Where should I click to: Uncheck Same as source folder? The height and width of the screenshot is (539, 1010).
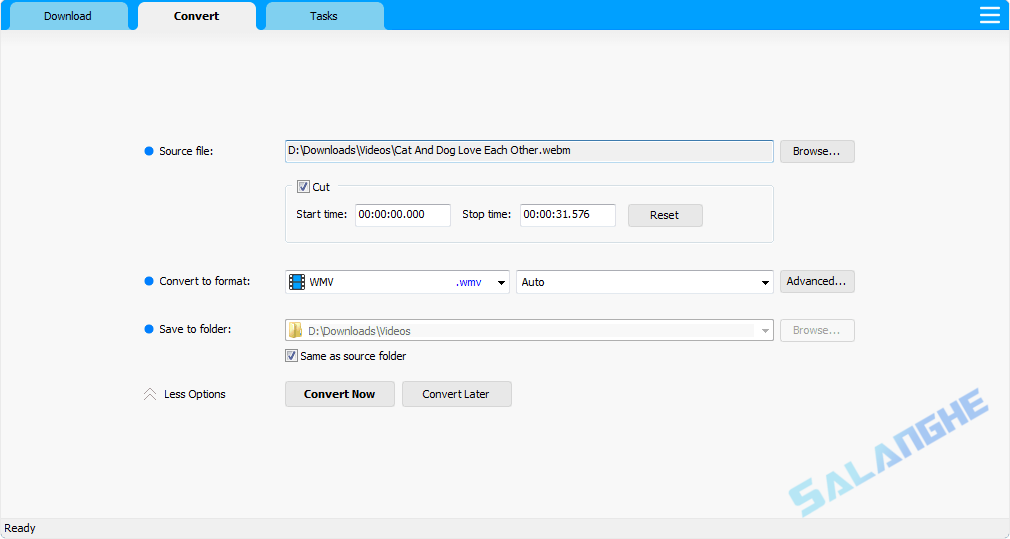pos(291,356)
